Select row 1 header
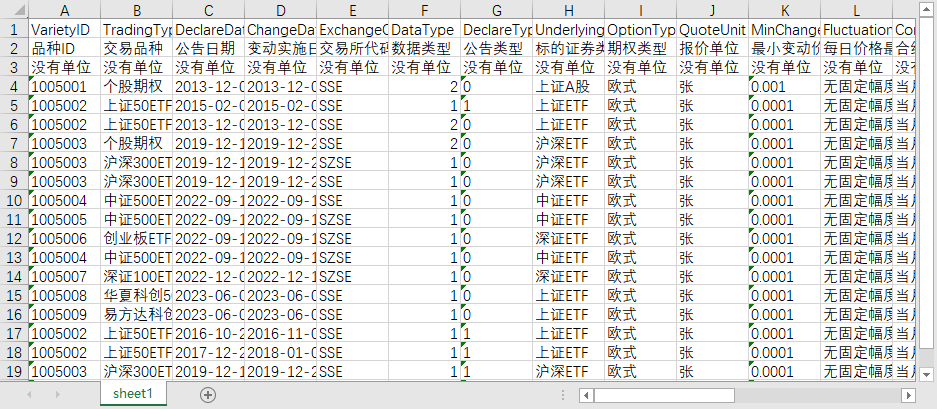Viewport: 937px width, 409px height. tap(14, 29)
